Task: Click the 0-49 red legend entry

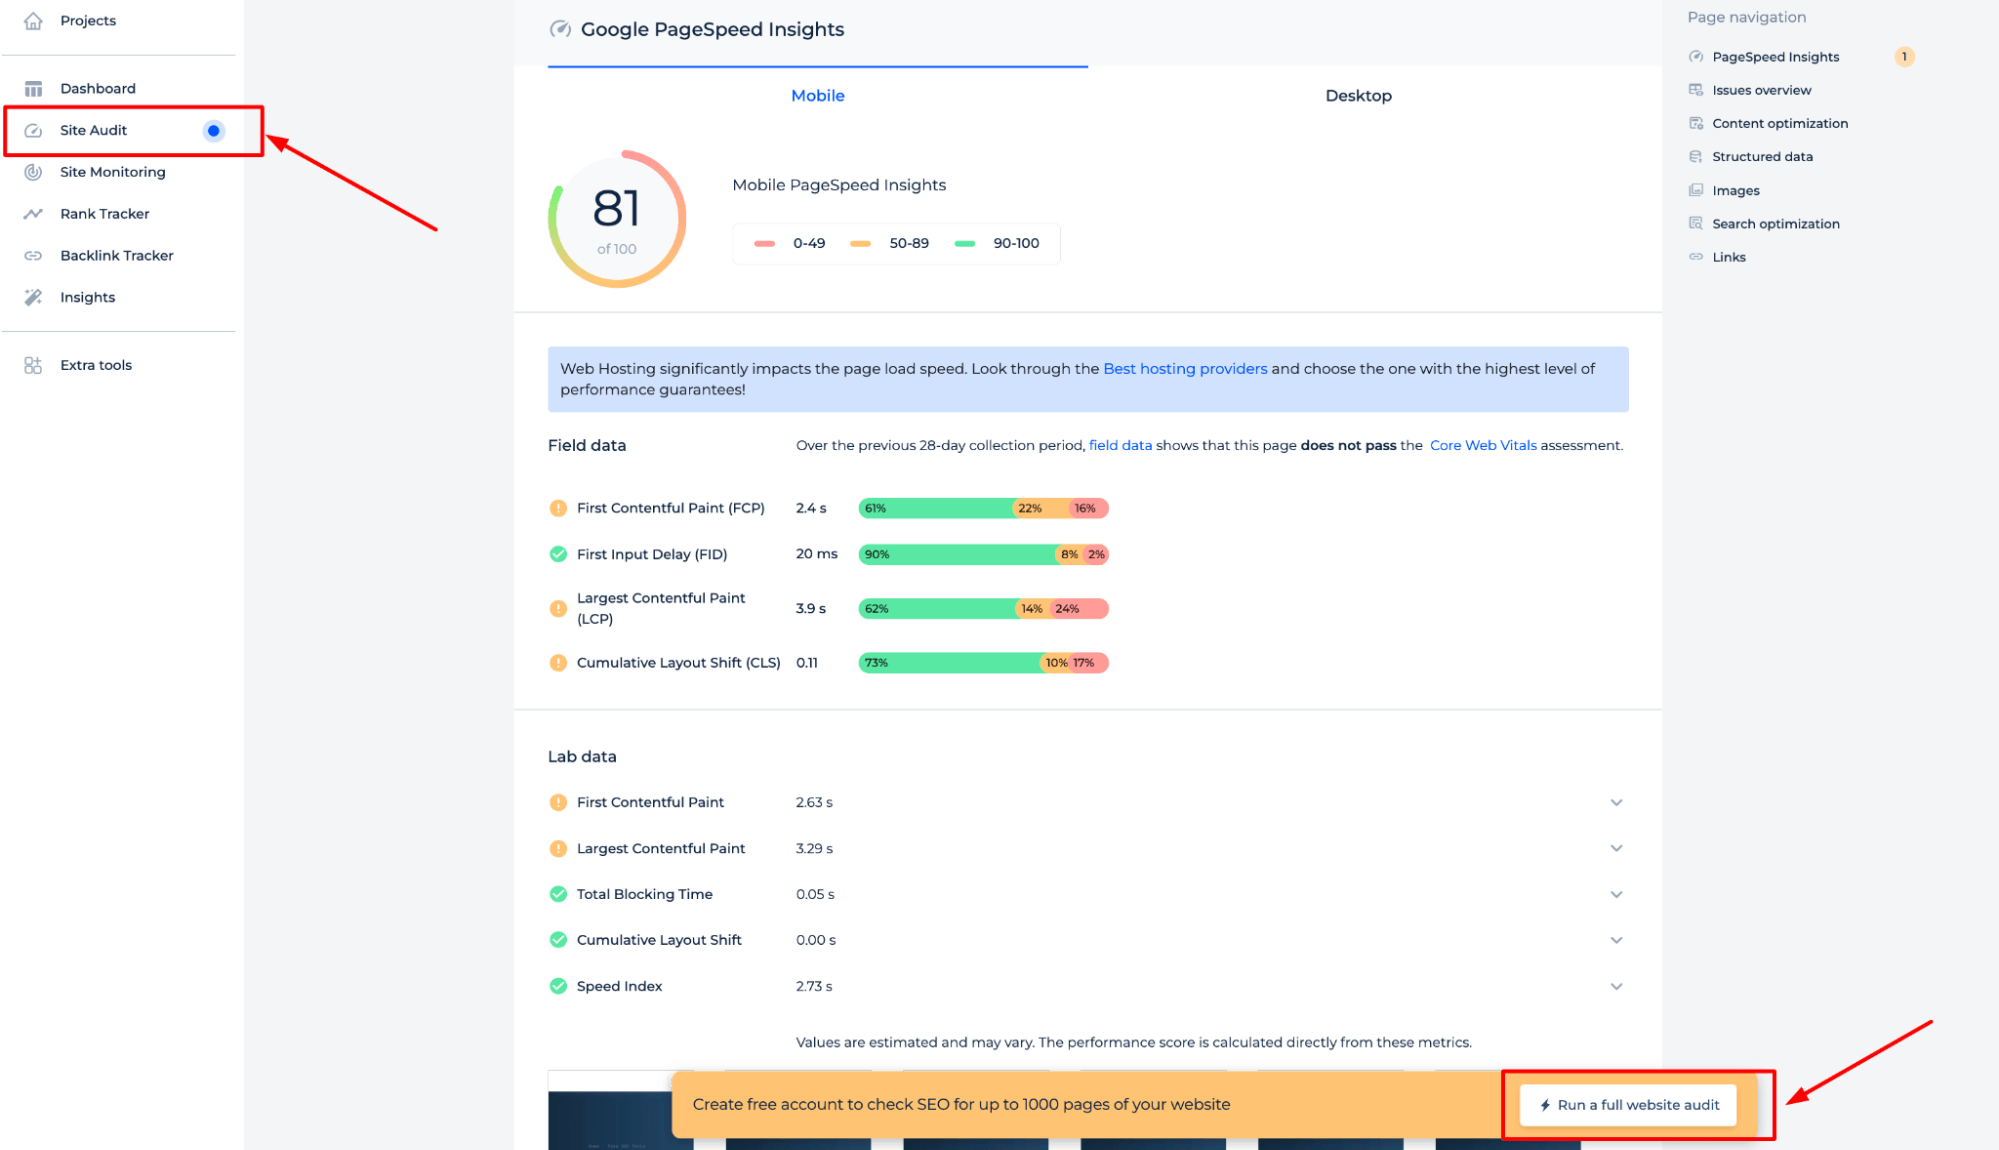Action: [789, 243]
